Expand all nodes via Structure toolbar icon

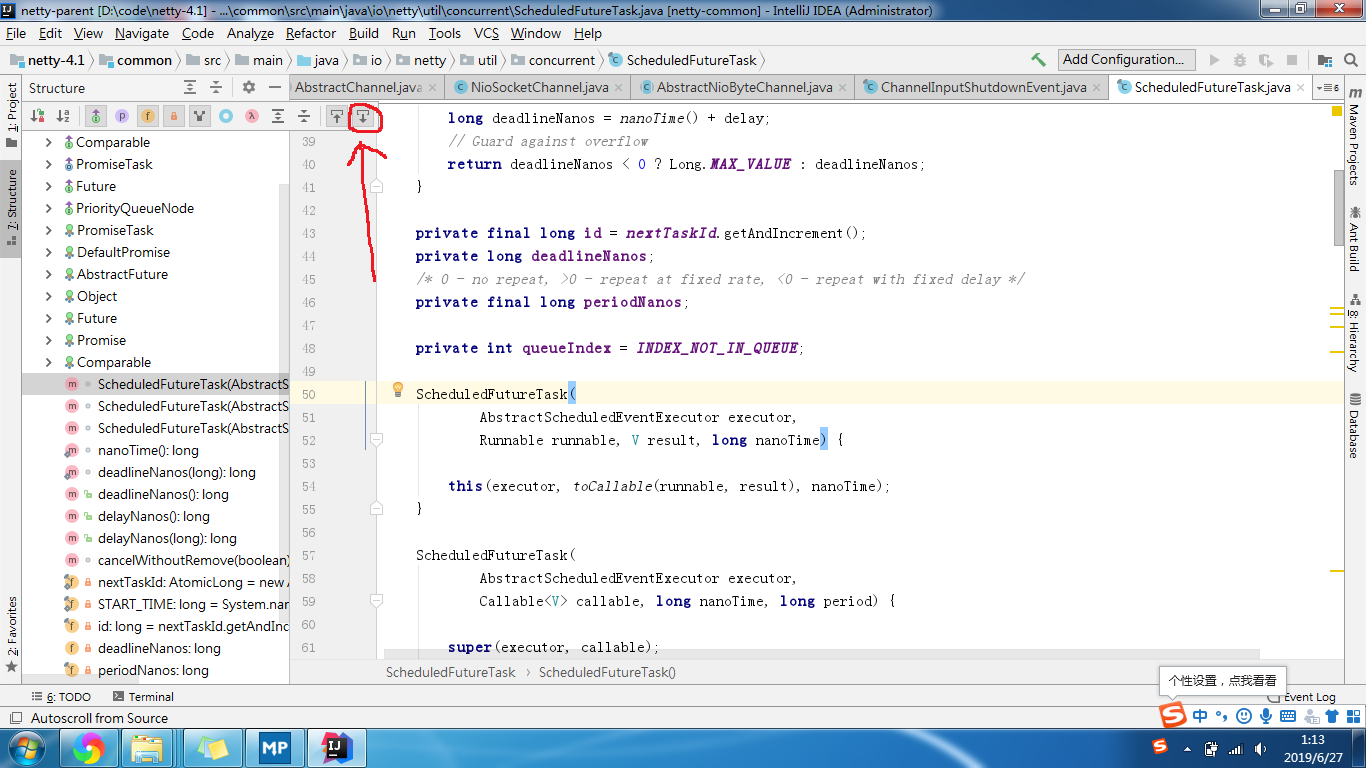coord(278,116)
